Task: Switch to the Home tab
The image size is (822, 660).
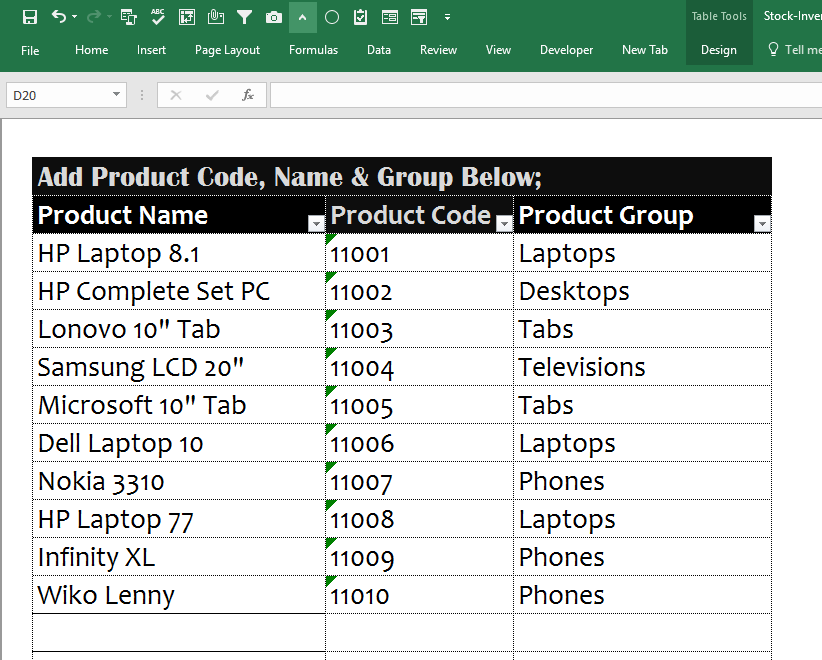Action: (x=91, y=50)
